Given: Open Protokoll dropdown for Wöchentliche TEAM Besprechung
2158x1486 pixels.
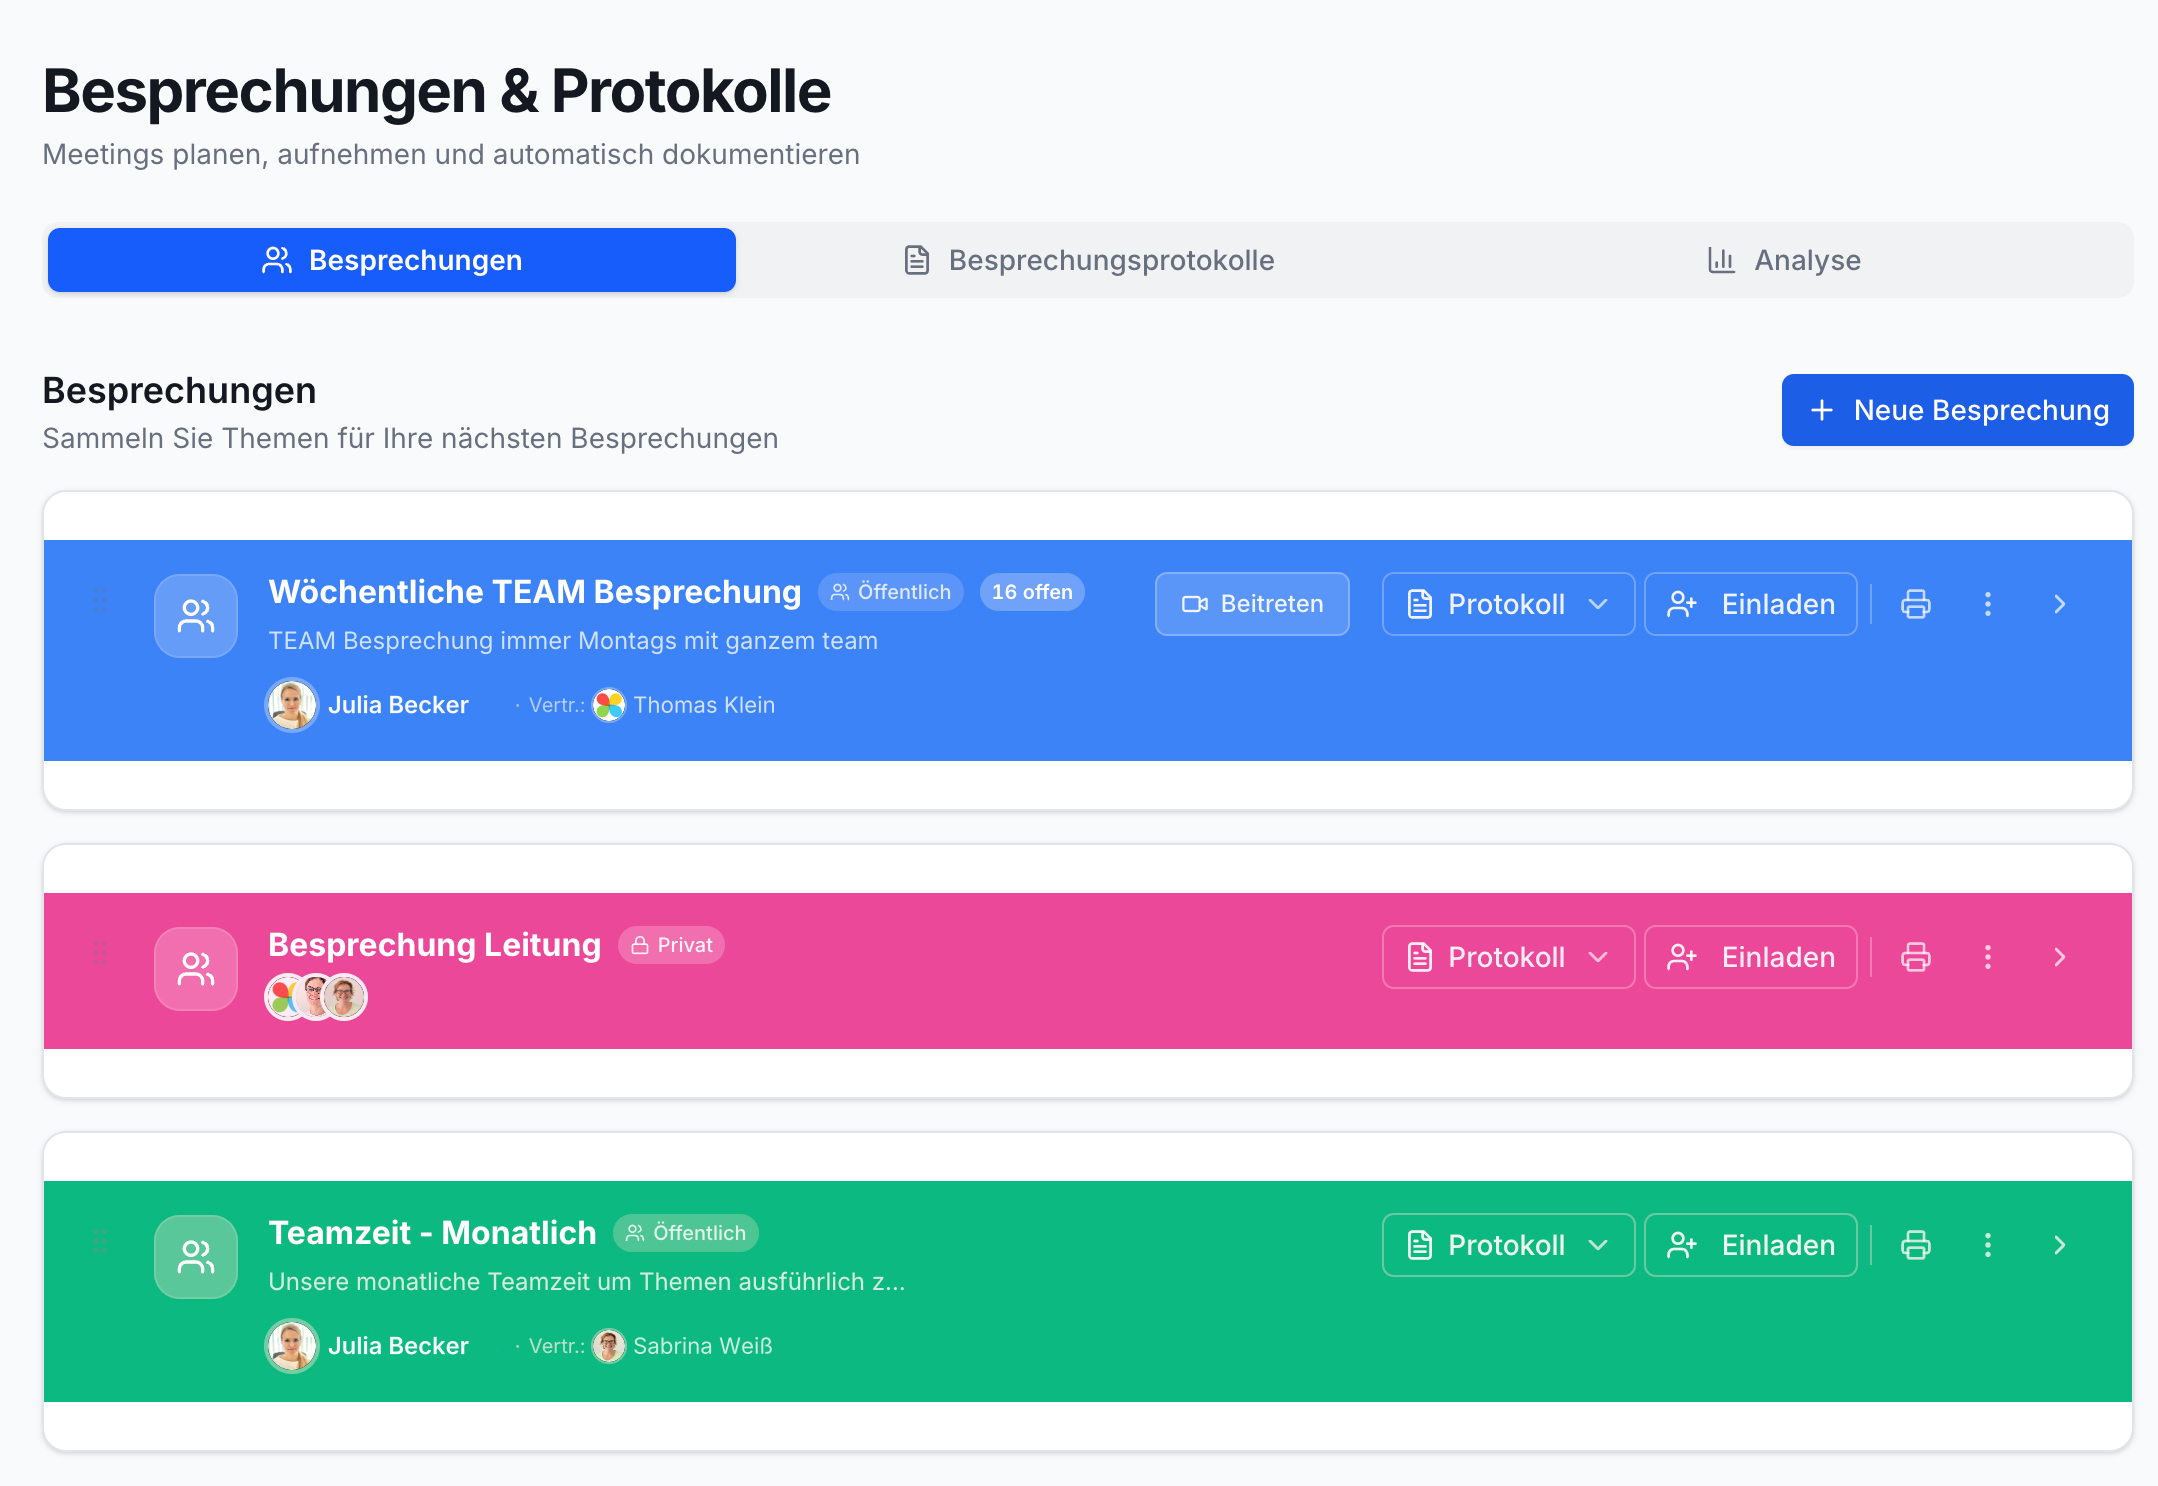Looking at the screenshot, I should (1508, 604).
